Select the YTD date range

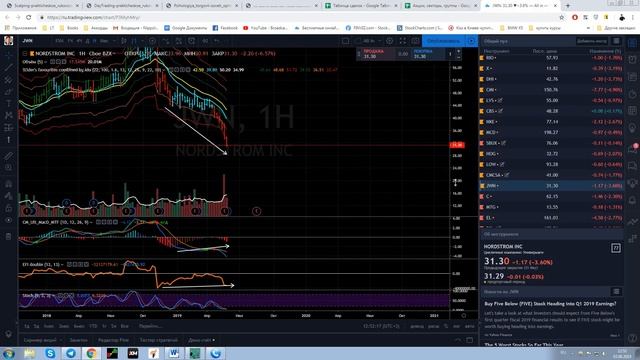click(93, 326)
